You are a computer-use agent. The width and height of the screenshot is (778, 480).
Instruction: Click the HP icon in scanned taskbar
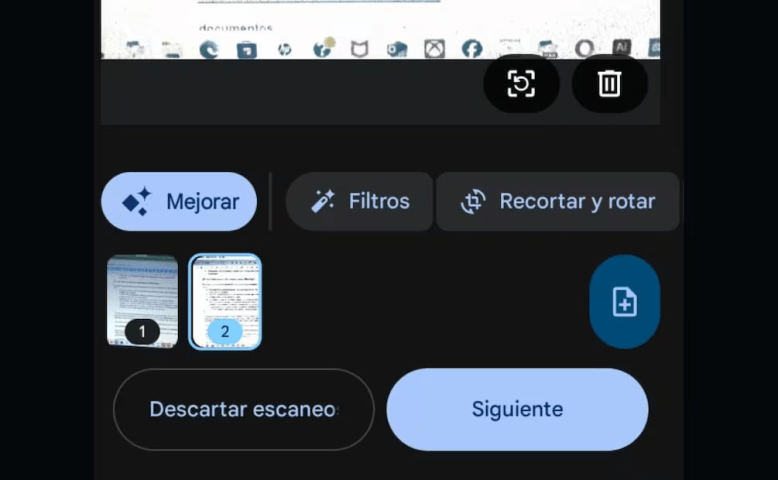click(285, 49)
